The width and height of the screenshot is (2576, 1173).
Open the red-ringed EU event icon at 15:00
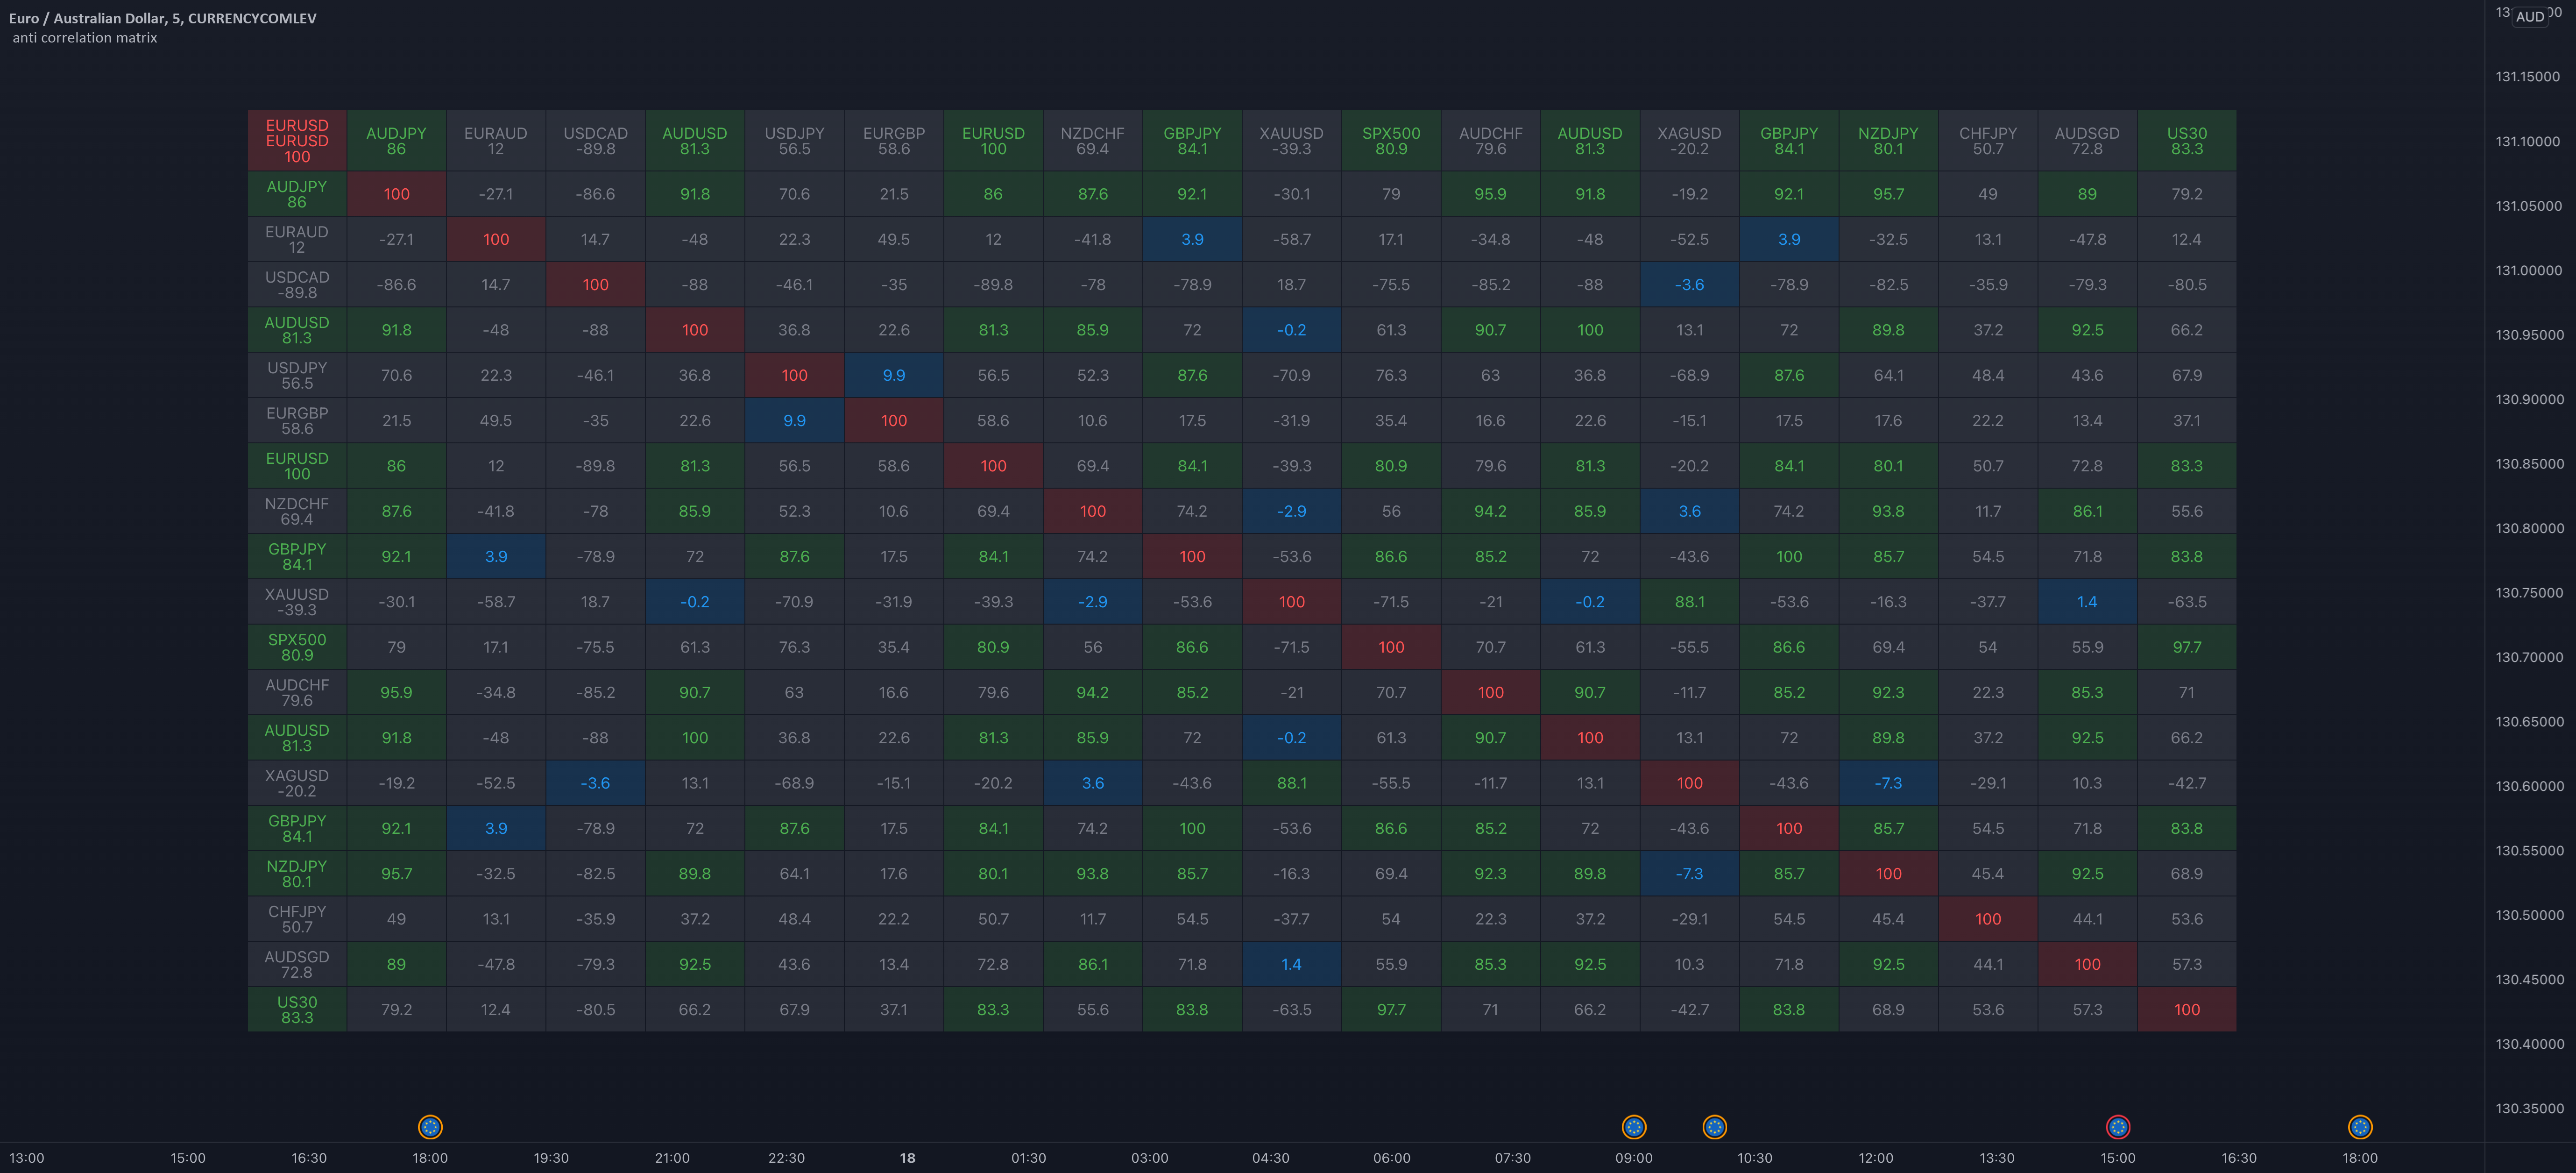(x=2117, y=1127)
